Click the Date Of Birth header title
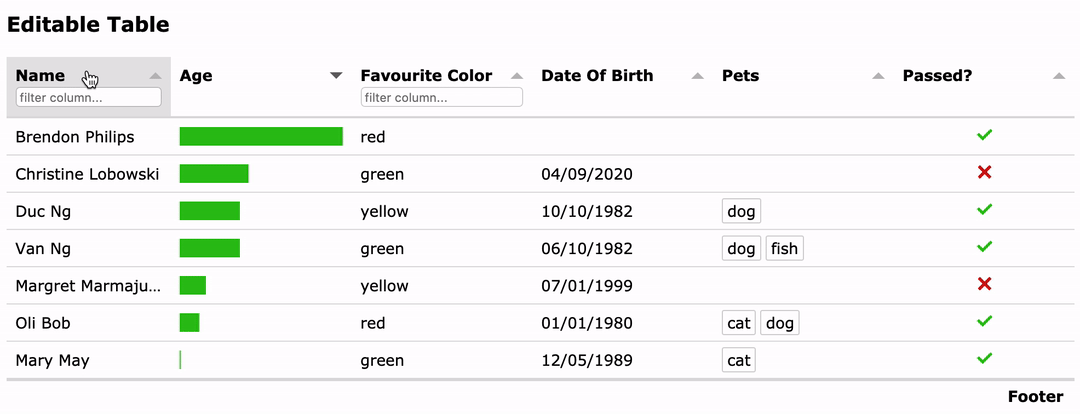1080x414 pixels. (597, 76)
